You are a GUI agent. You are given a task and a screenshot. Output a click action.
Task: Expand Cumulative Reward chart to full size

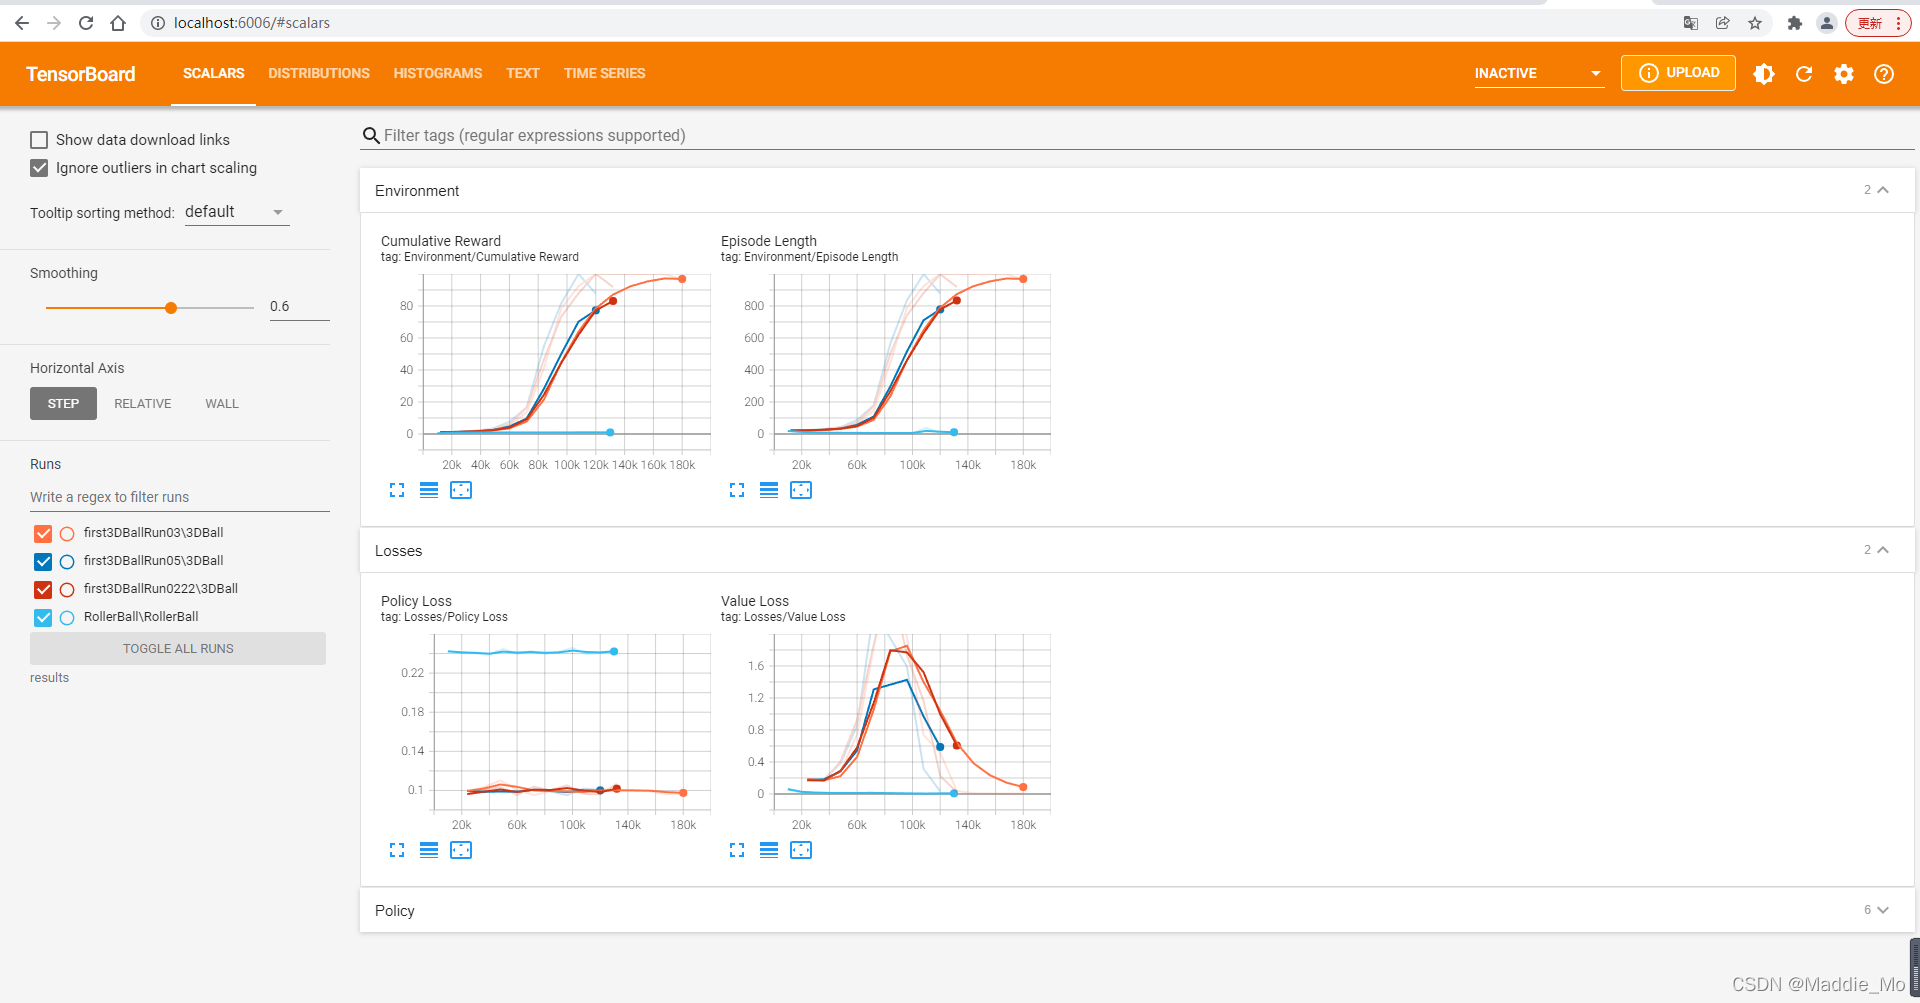coord(397,490)
